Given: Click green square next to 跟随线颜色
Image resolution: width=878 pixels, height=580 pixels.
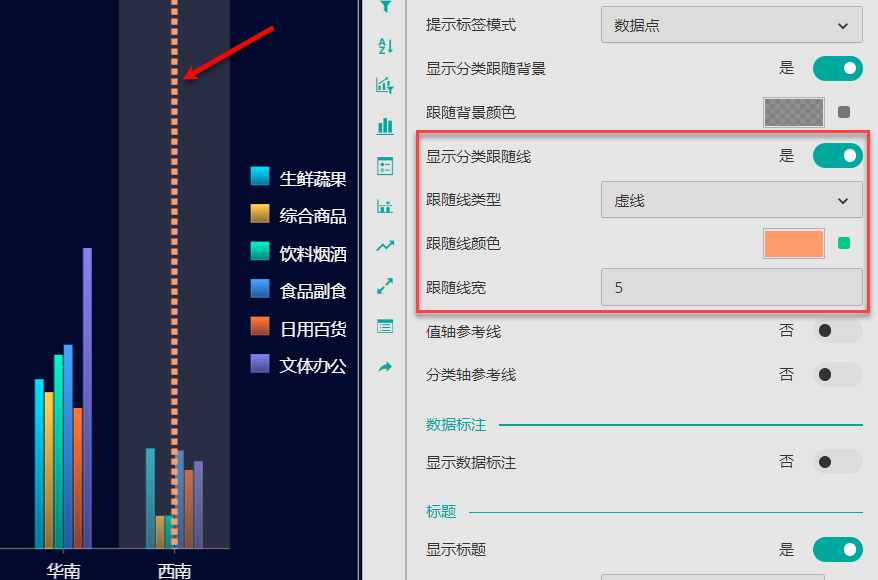Looking at the screenshot, I should point(844,243).
